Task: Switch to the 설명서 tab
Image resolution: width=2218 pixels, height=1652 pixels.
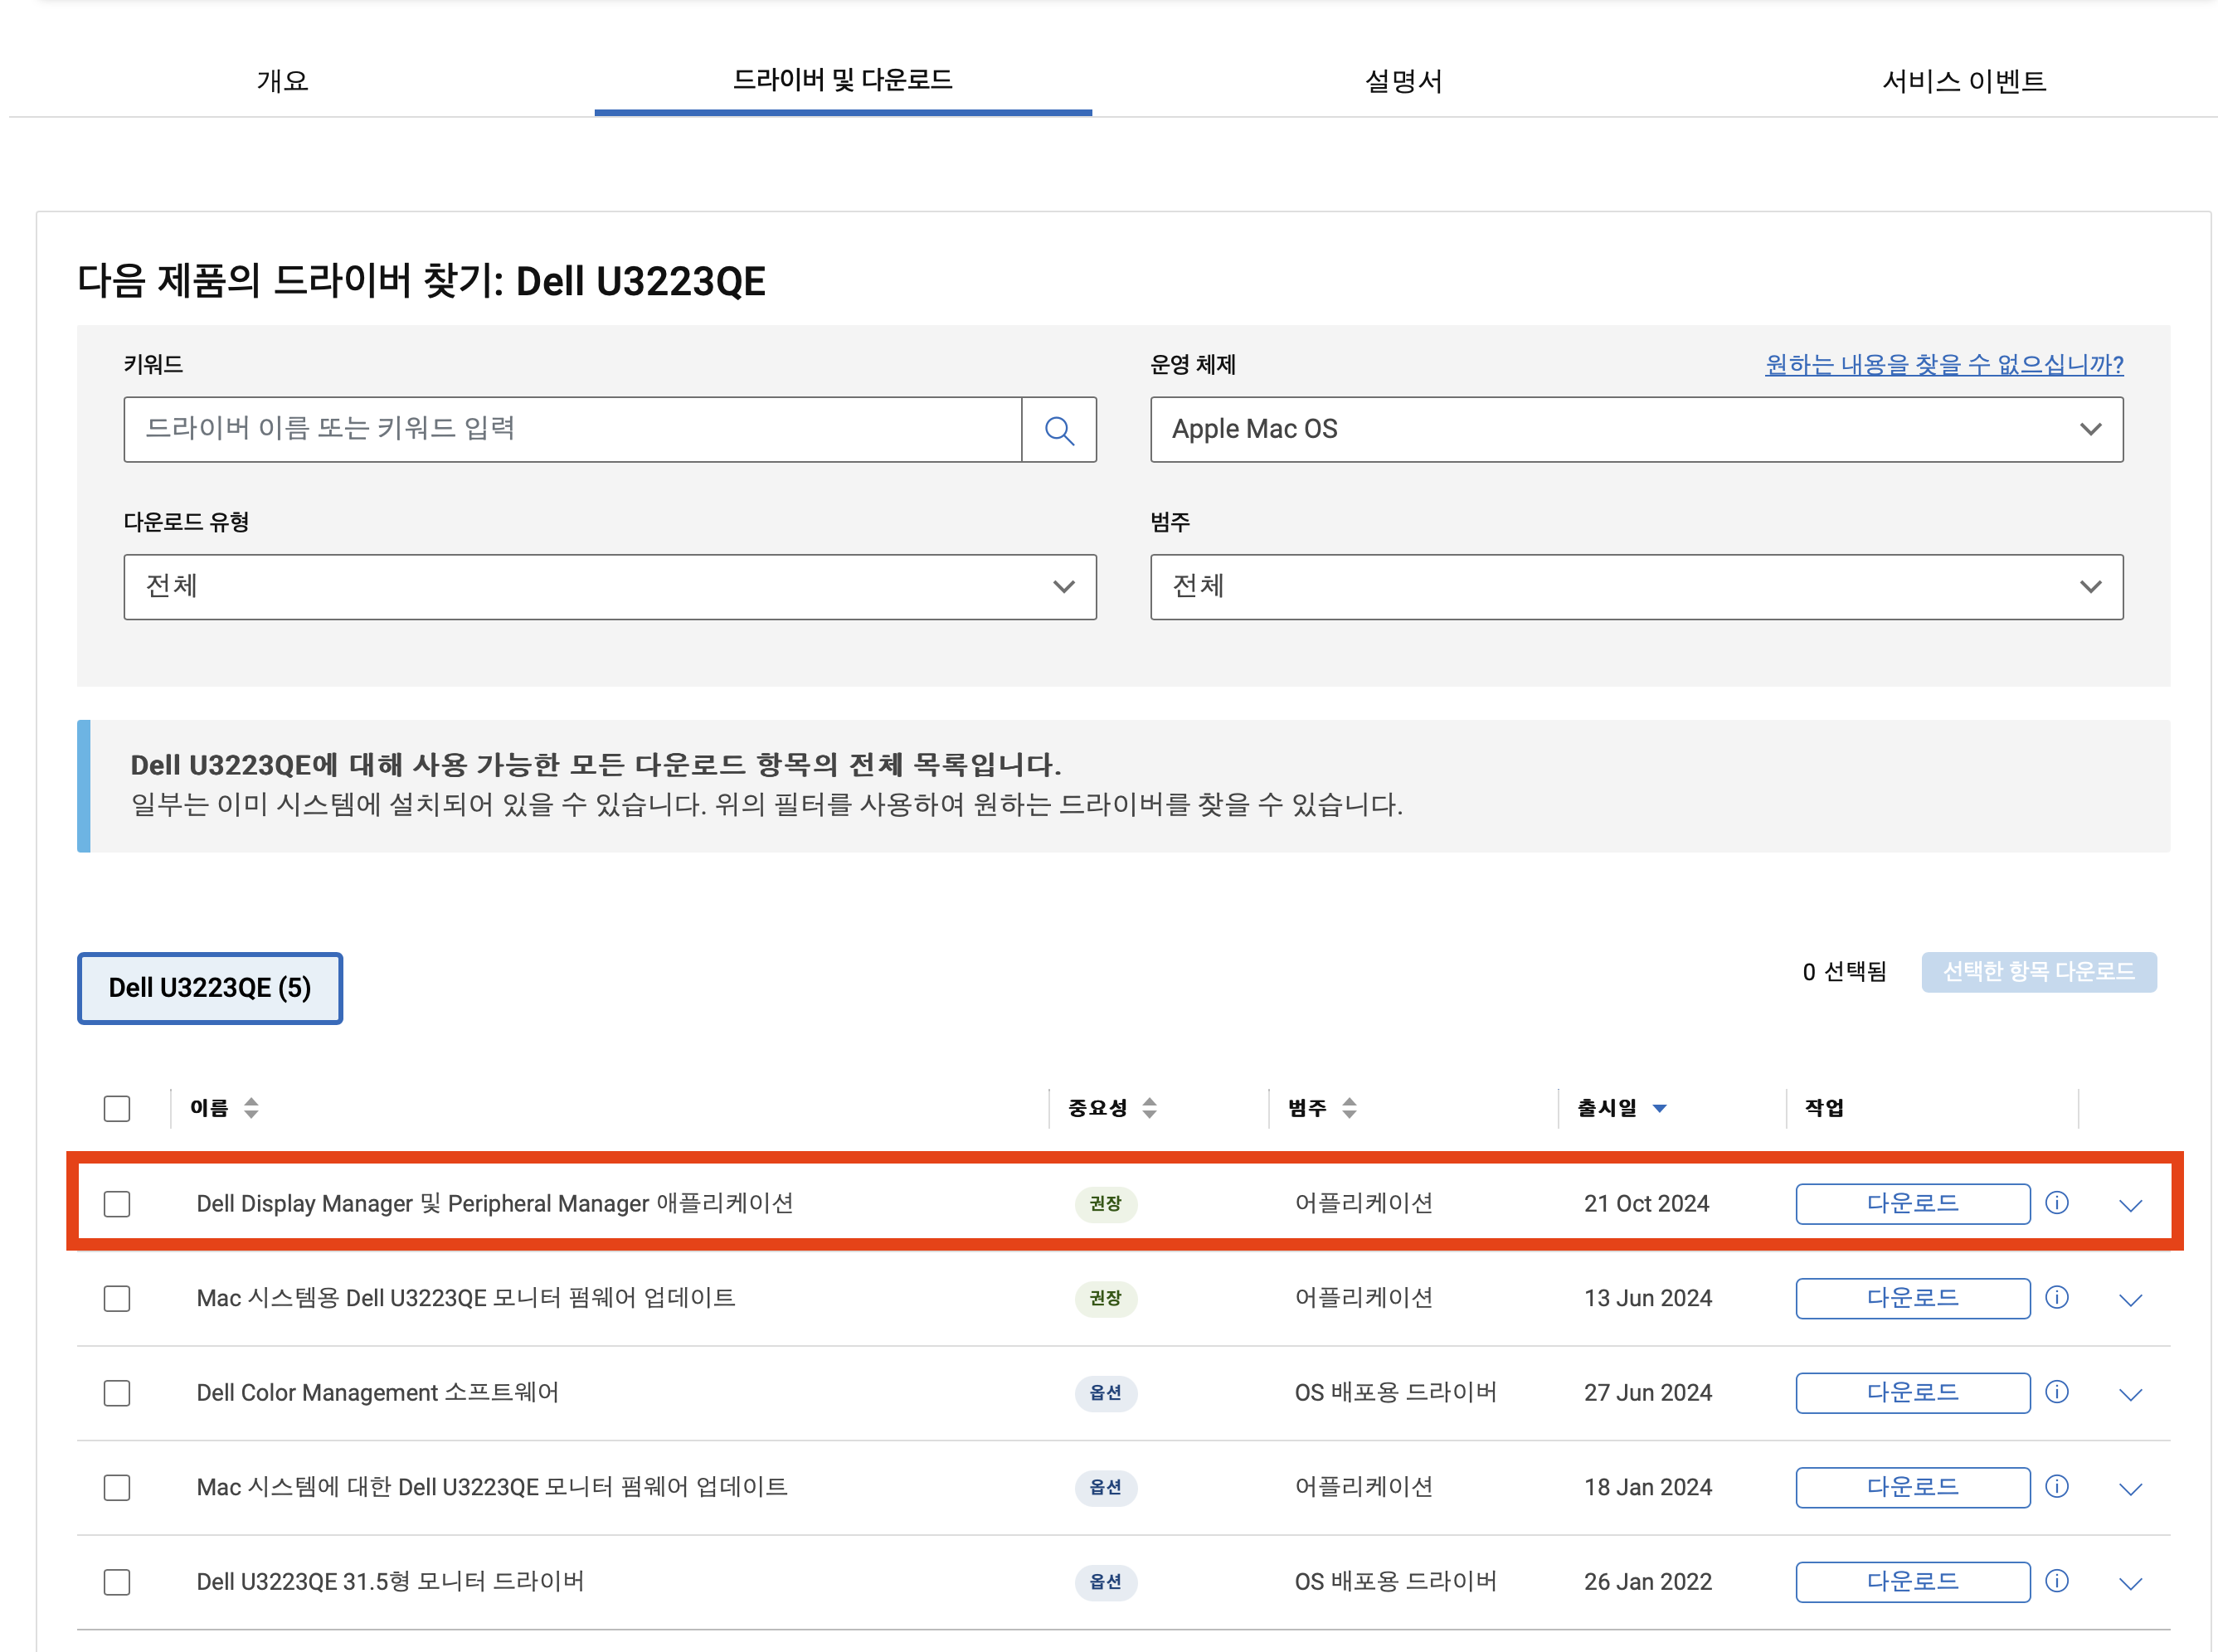Action: 1403,81
